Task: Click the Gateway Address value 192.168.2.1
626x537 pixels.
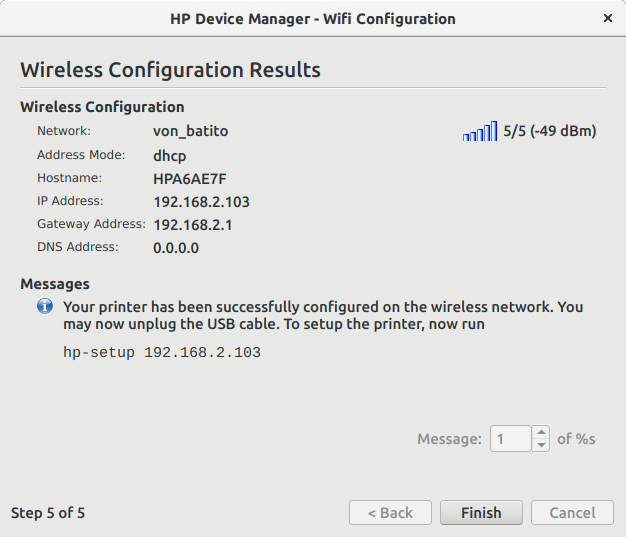Action: click(193, 225)
